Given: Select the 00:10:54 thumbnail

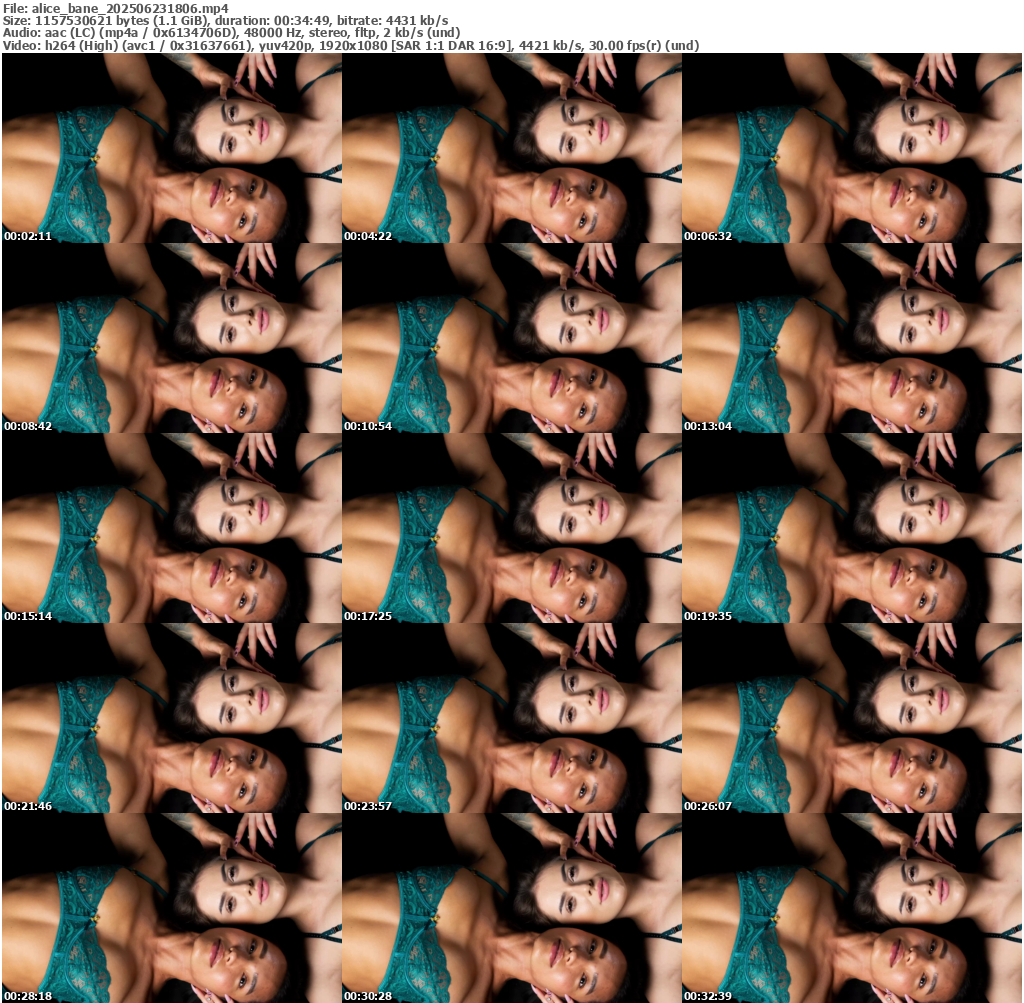Looking at the screenshot, I should [511, 338].
